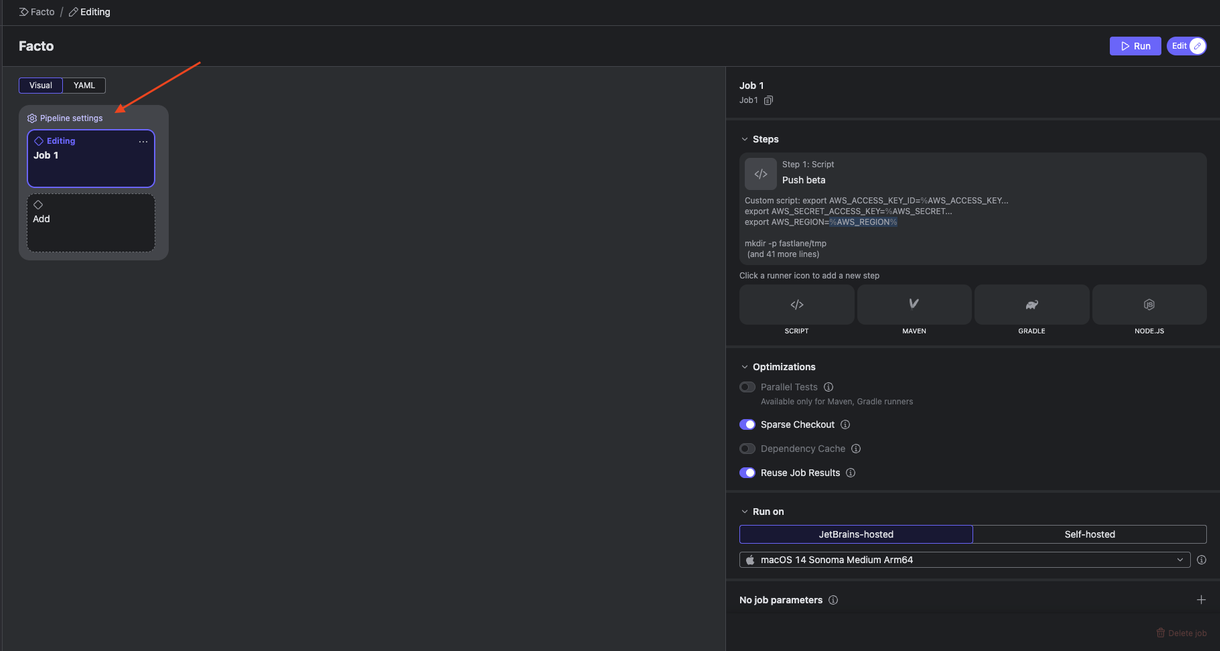
Task: Show info about Reuse Job Results
Action: click(x=851, y=473)
